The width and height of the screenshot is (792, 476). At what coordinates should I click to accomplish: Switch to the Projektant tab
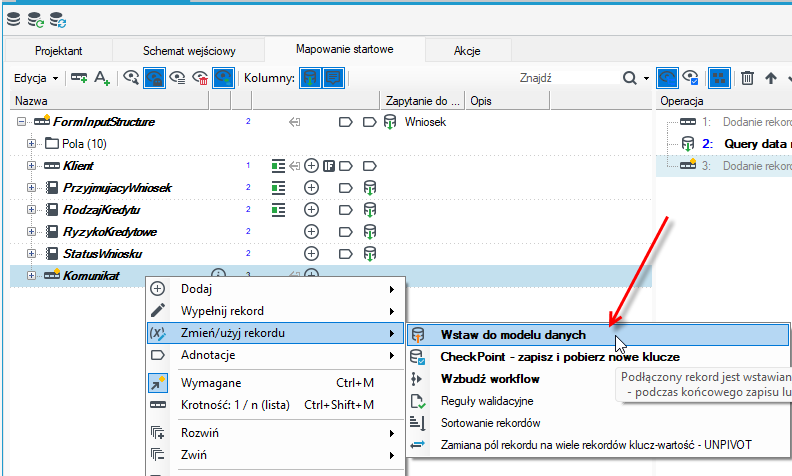click(x=59, y=51)
